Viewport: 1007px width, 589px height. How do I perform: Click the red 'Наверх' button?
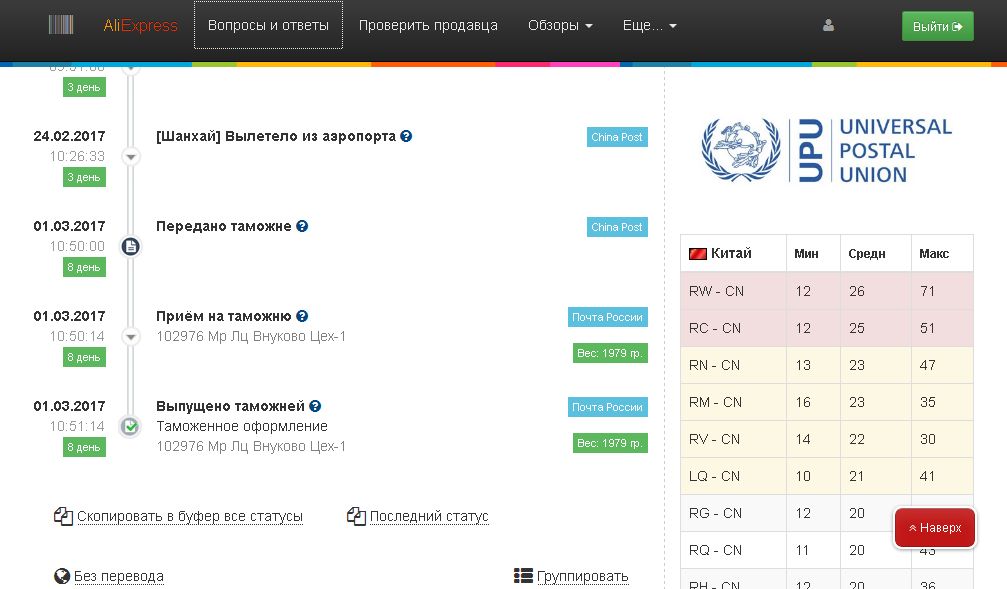point(934,527)
